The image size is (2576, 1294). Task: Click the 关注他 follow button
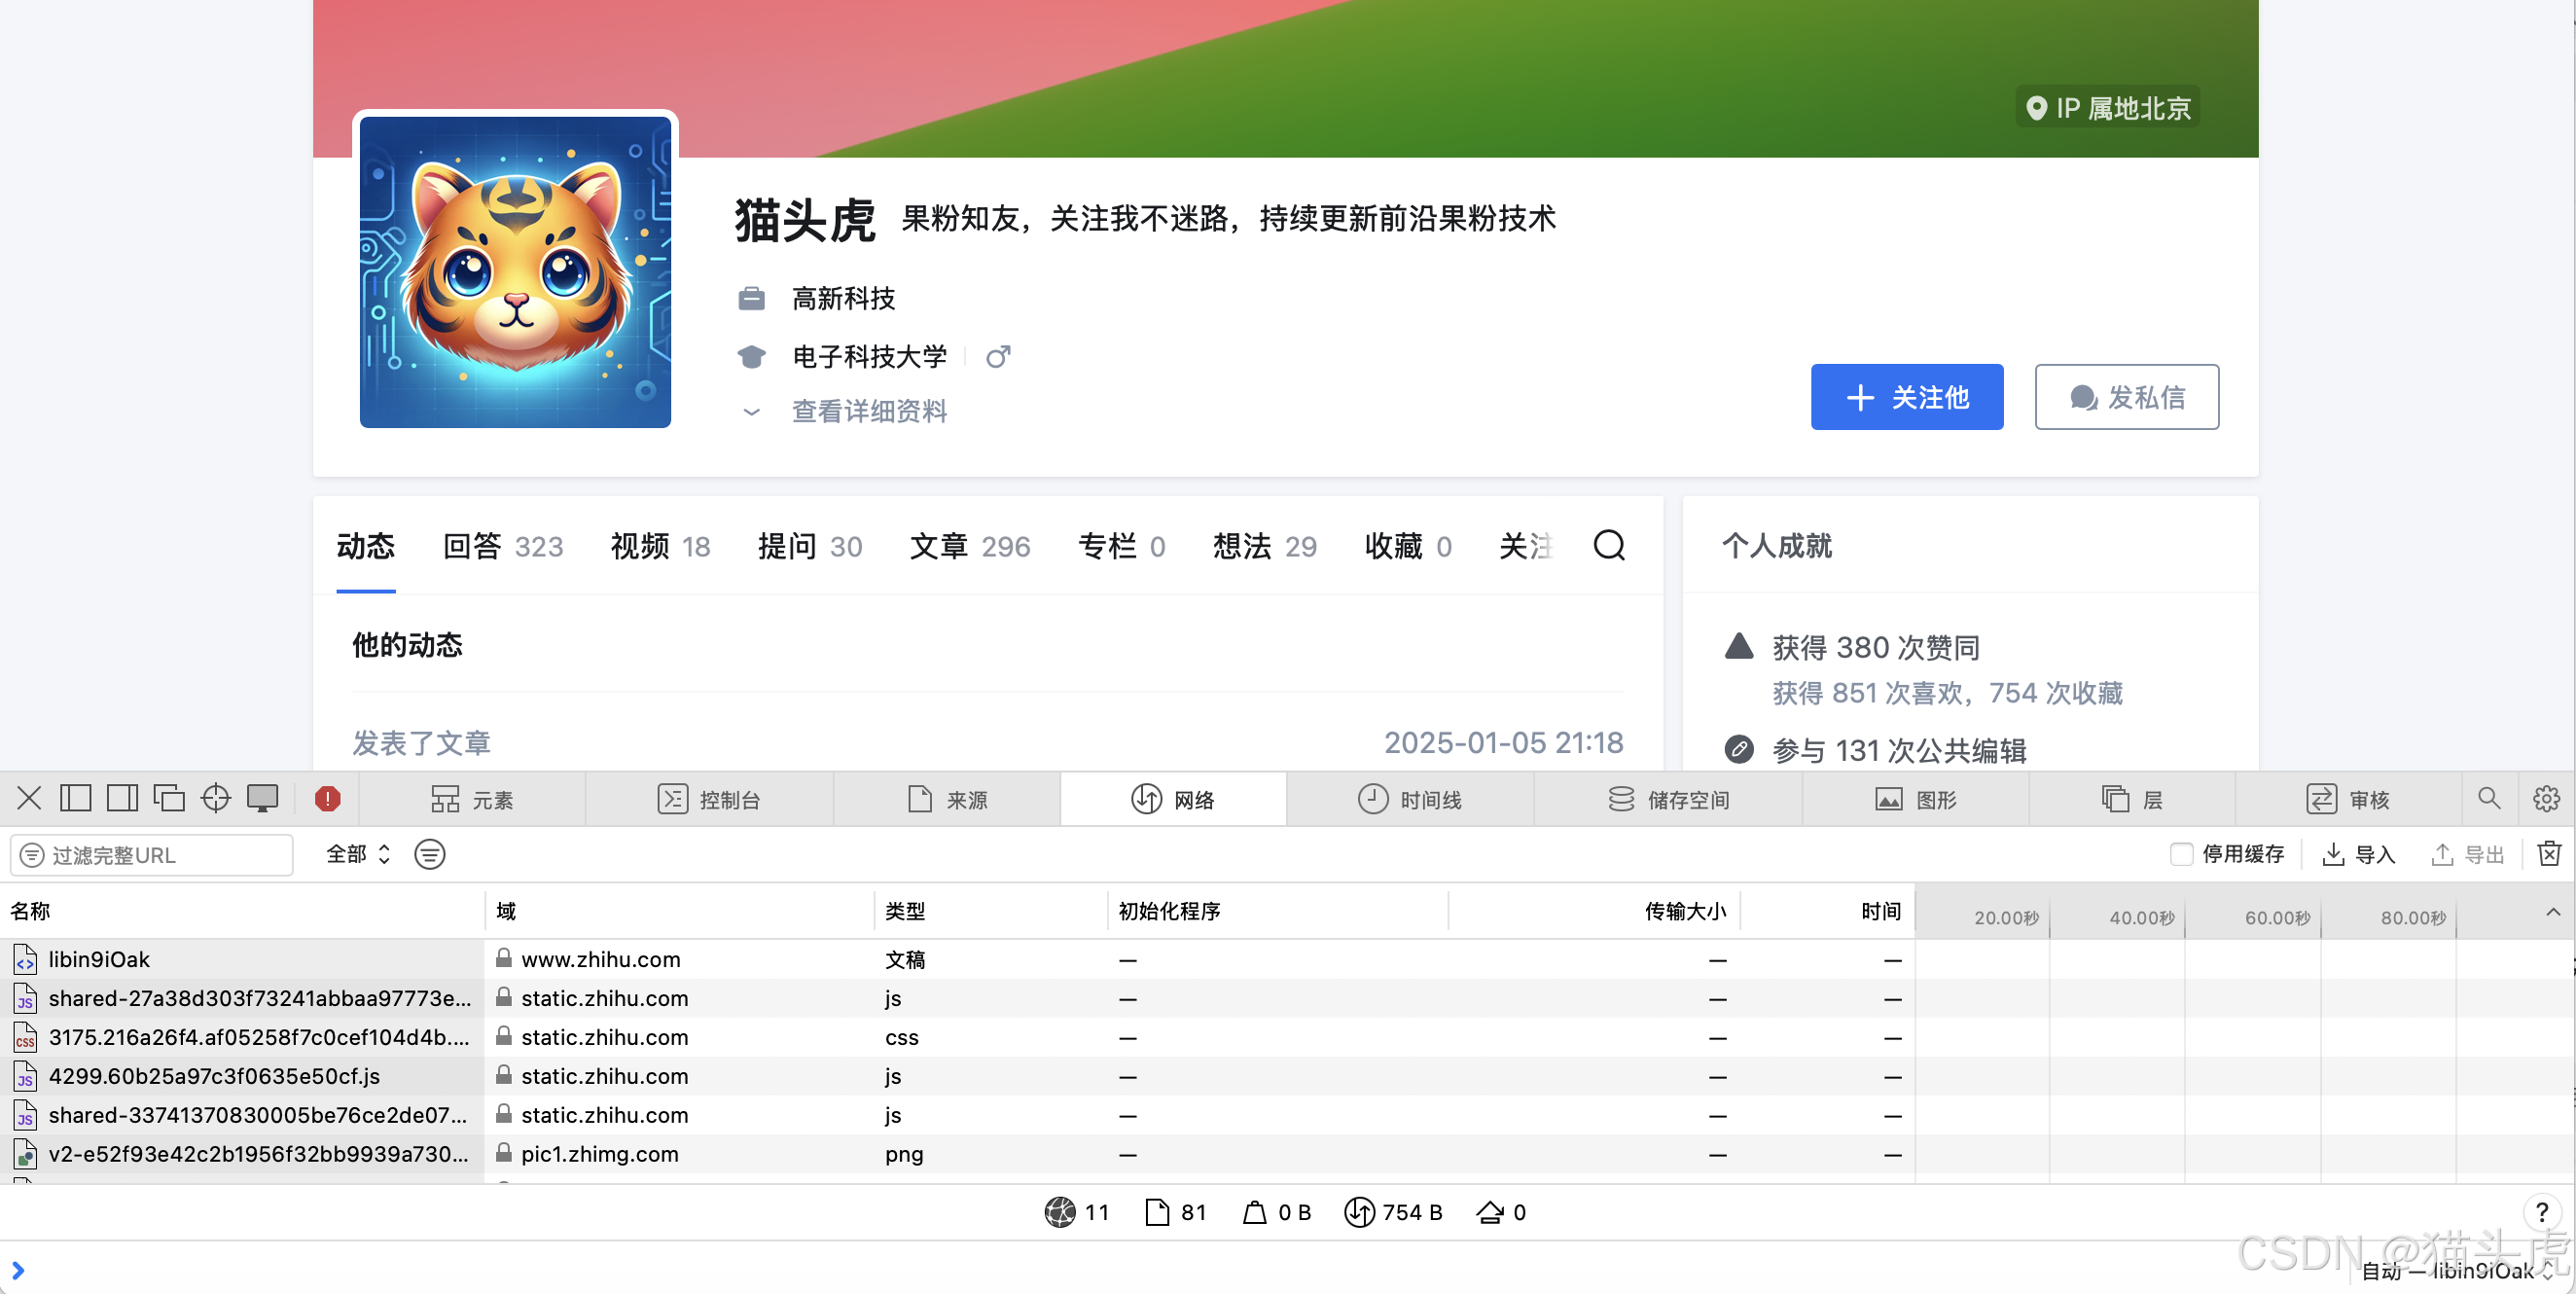pos(1906,396)
